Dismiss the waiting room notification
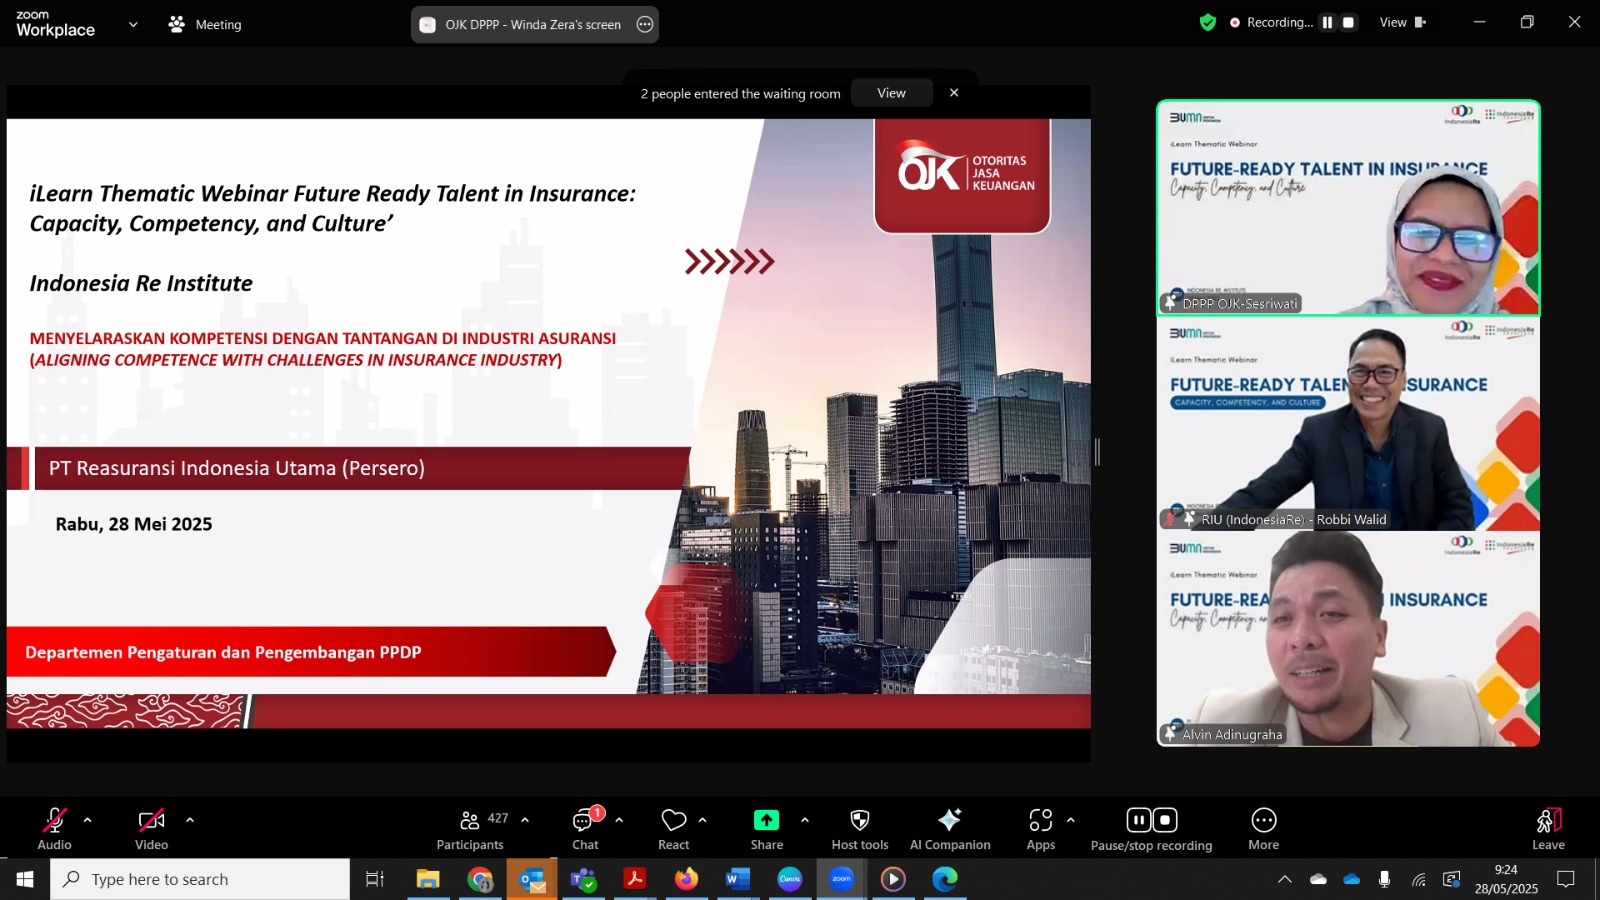This screenshot has height=900, width=1600. [x=954, y=93]
